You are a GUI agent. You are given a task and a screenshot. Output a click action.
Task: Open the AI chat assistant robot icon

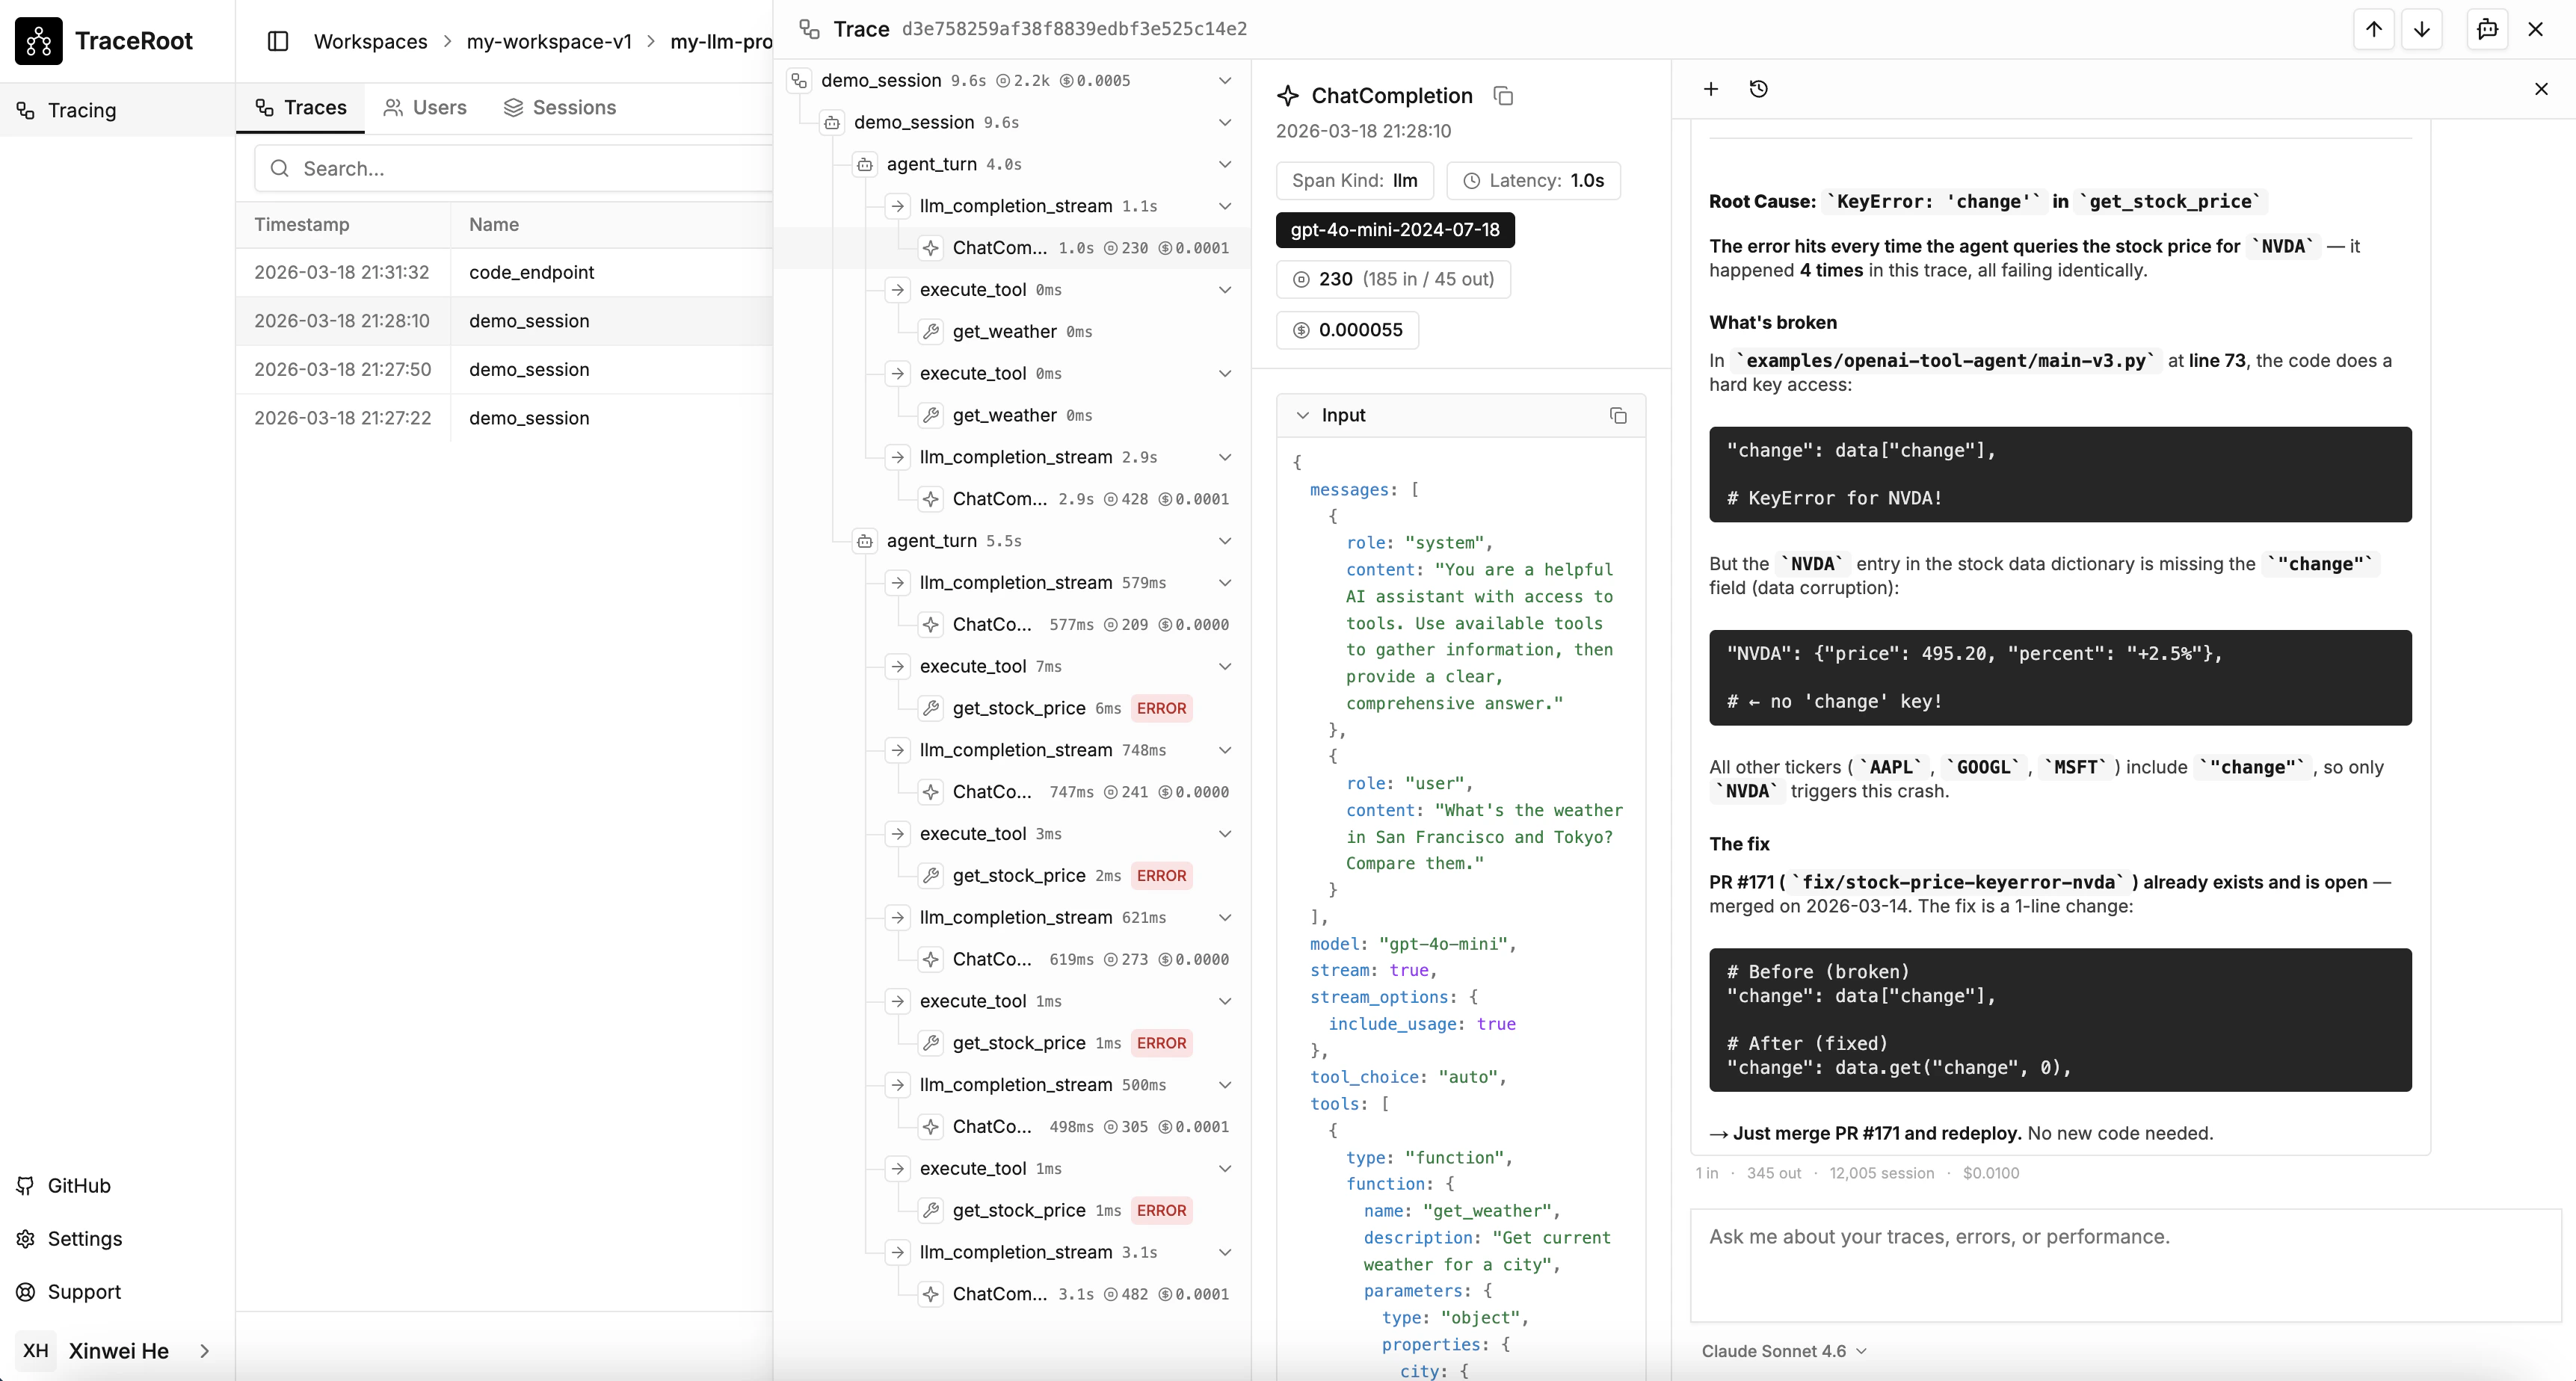(x=2487, y=29)
